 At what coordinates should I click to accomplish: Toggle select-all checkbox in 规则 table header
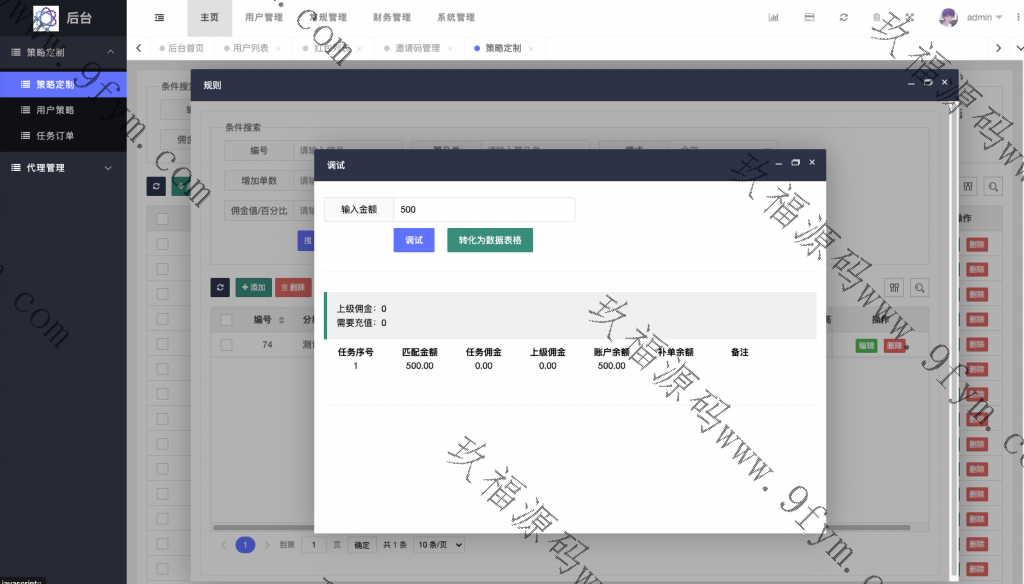point(227,319)
